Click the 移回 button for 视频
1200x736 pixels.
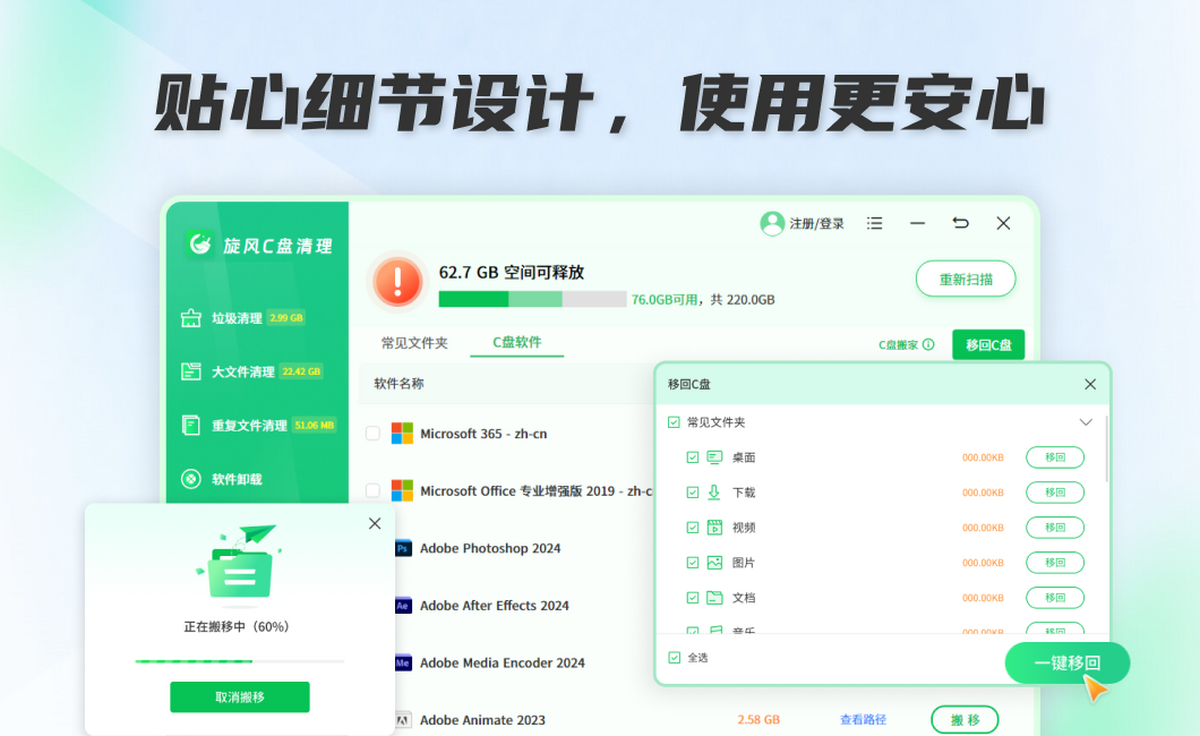tap(1055, 527)
